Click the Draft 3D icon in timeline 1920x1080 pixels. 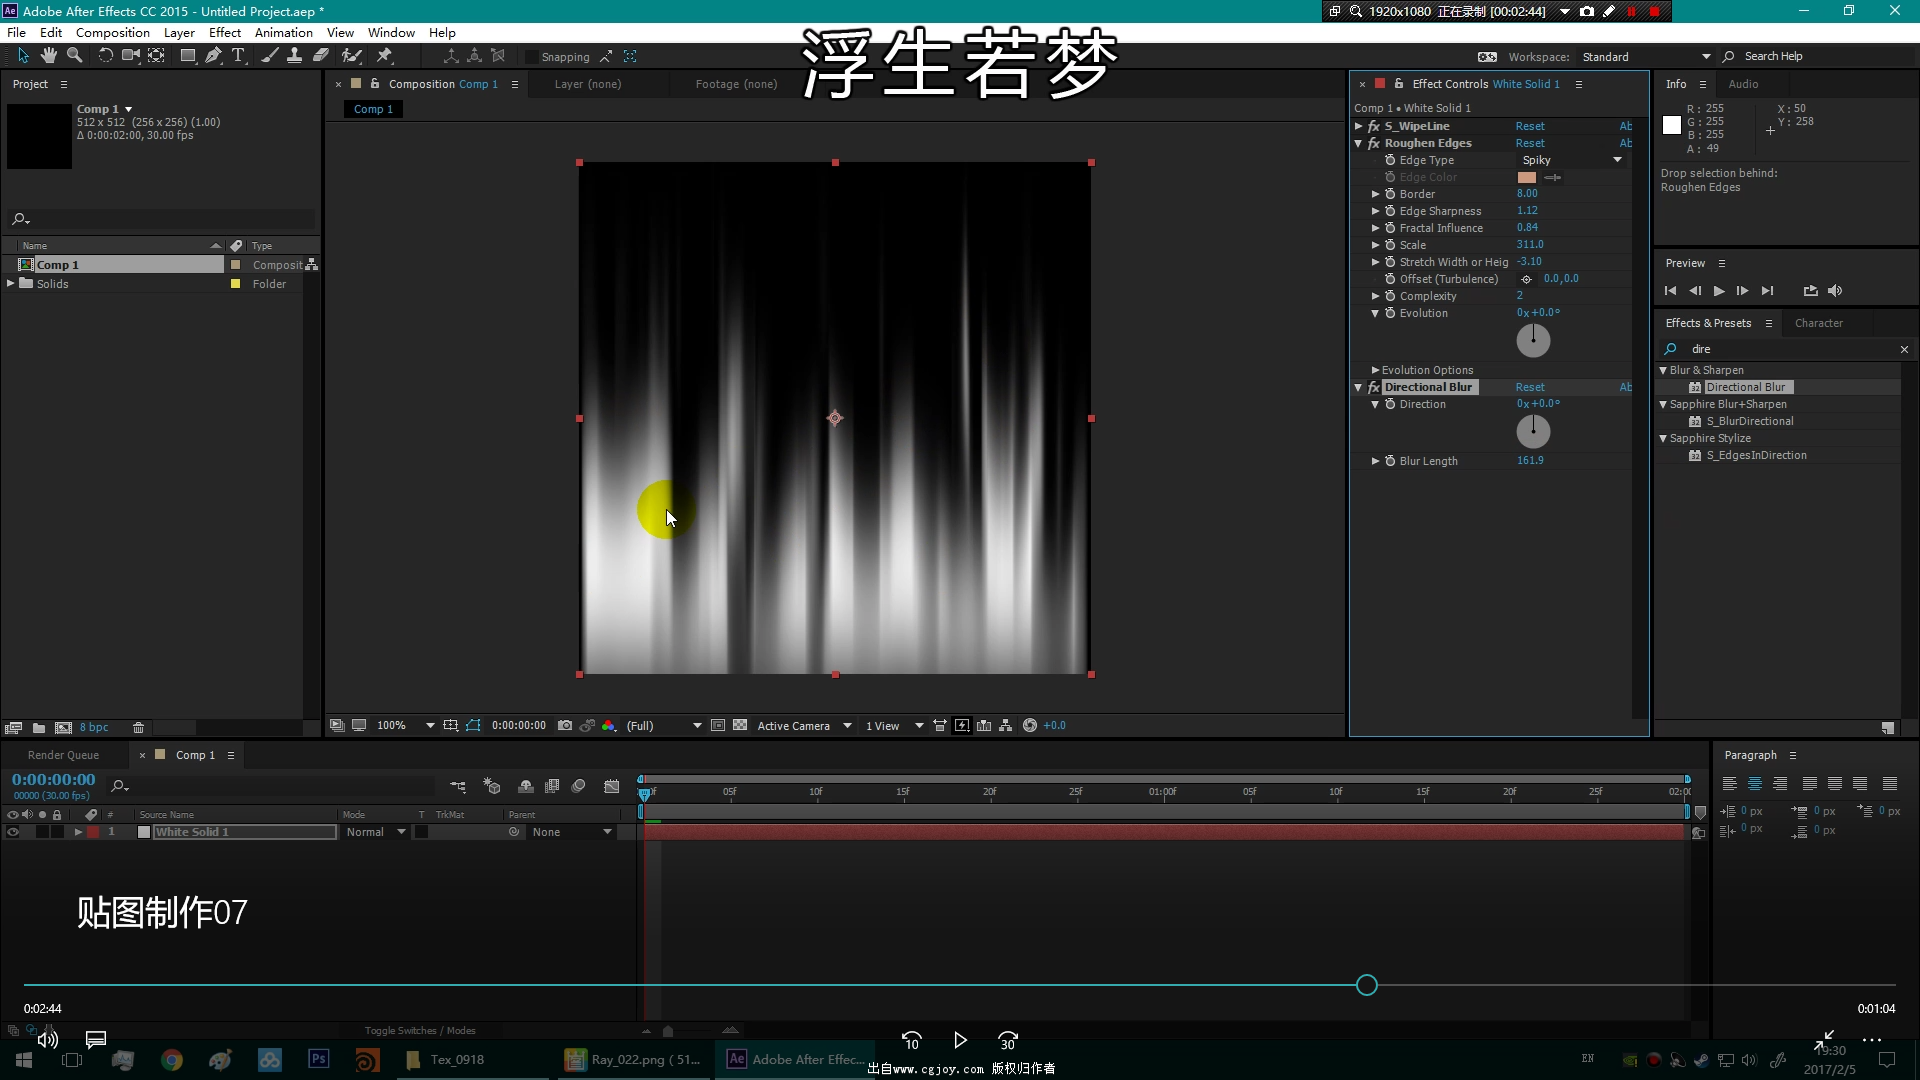tap(491, 787)
